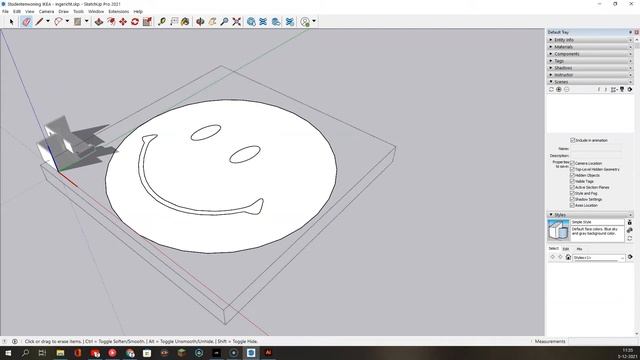This screenshot has width=640, height=360.
Task: Click the Zoom Extents tool
Action: click(x=237, y=22)
